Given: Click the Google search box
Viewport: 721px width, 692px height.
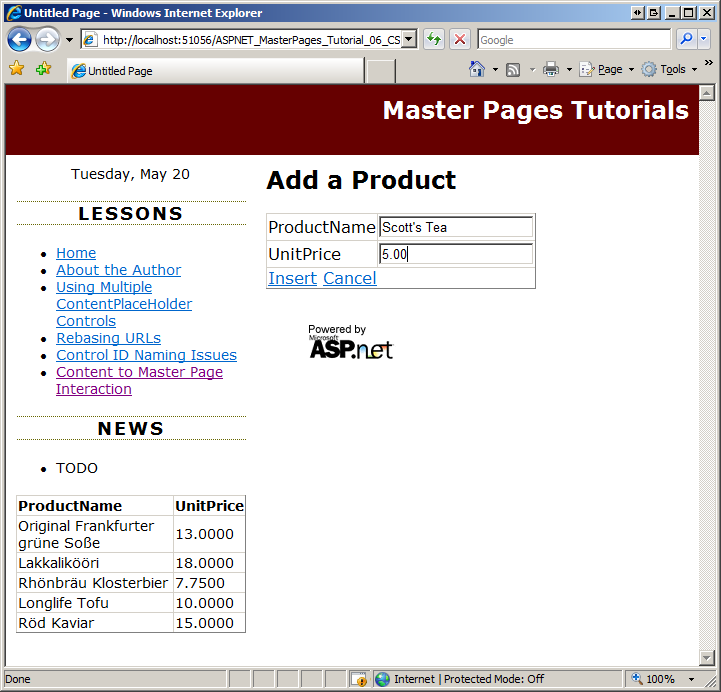Looking at the screenshot, I should point(574,40).
